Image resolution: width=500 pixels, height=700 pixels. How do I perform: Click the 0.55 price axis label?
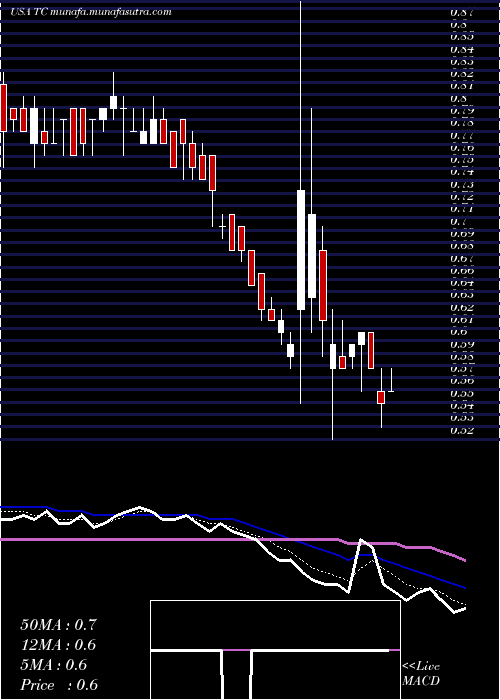(x=461, y=393)
